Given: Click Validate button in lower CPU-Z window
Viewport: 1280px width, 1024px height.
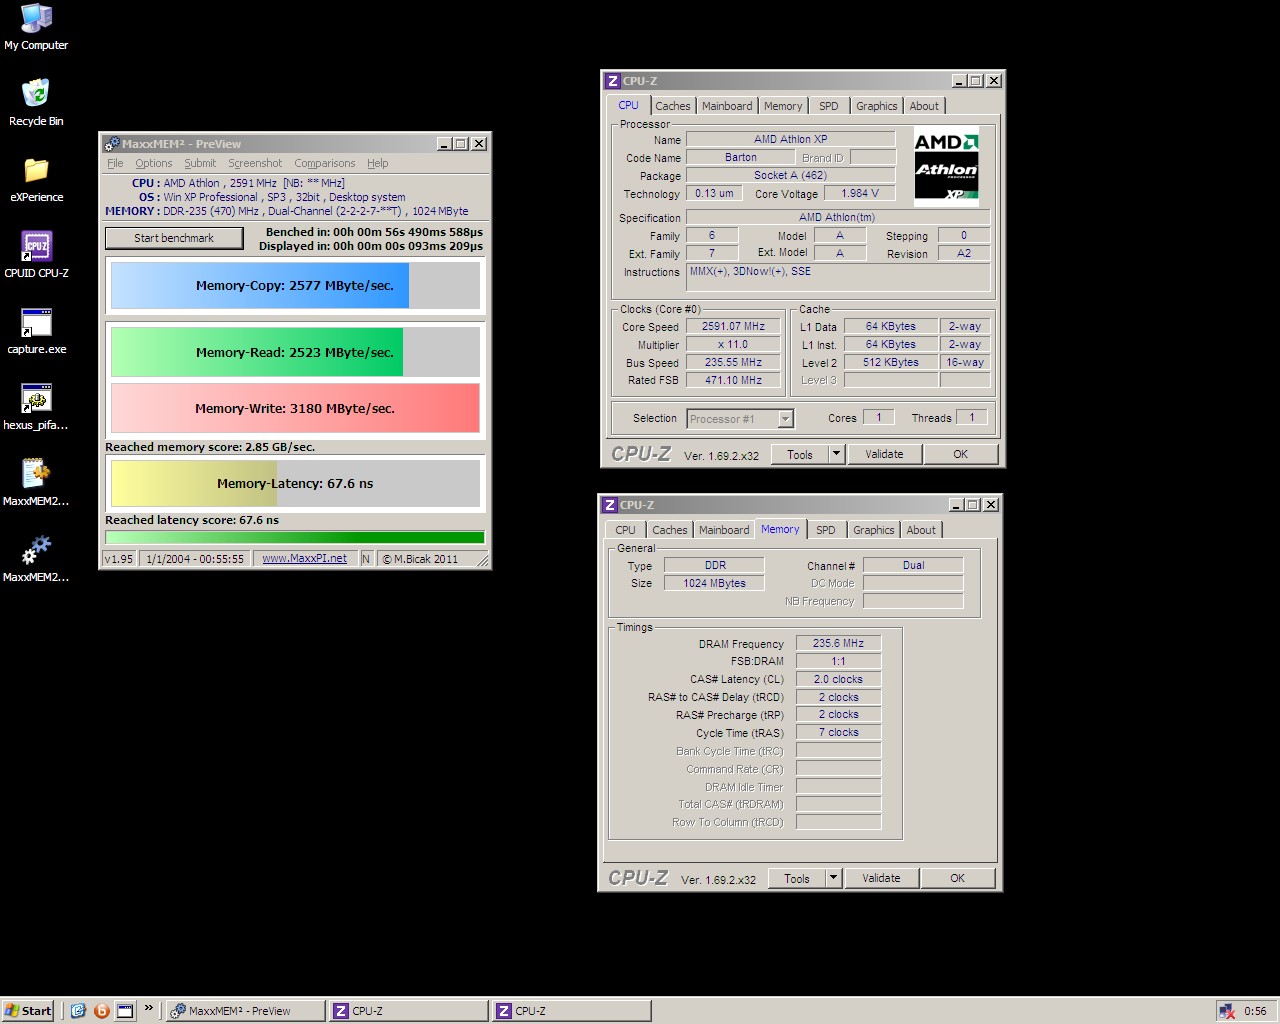Looking at the screenshot, I should [x=881, y=878].
